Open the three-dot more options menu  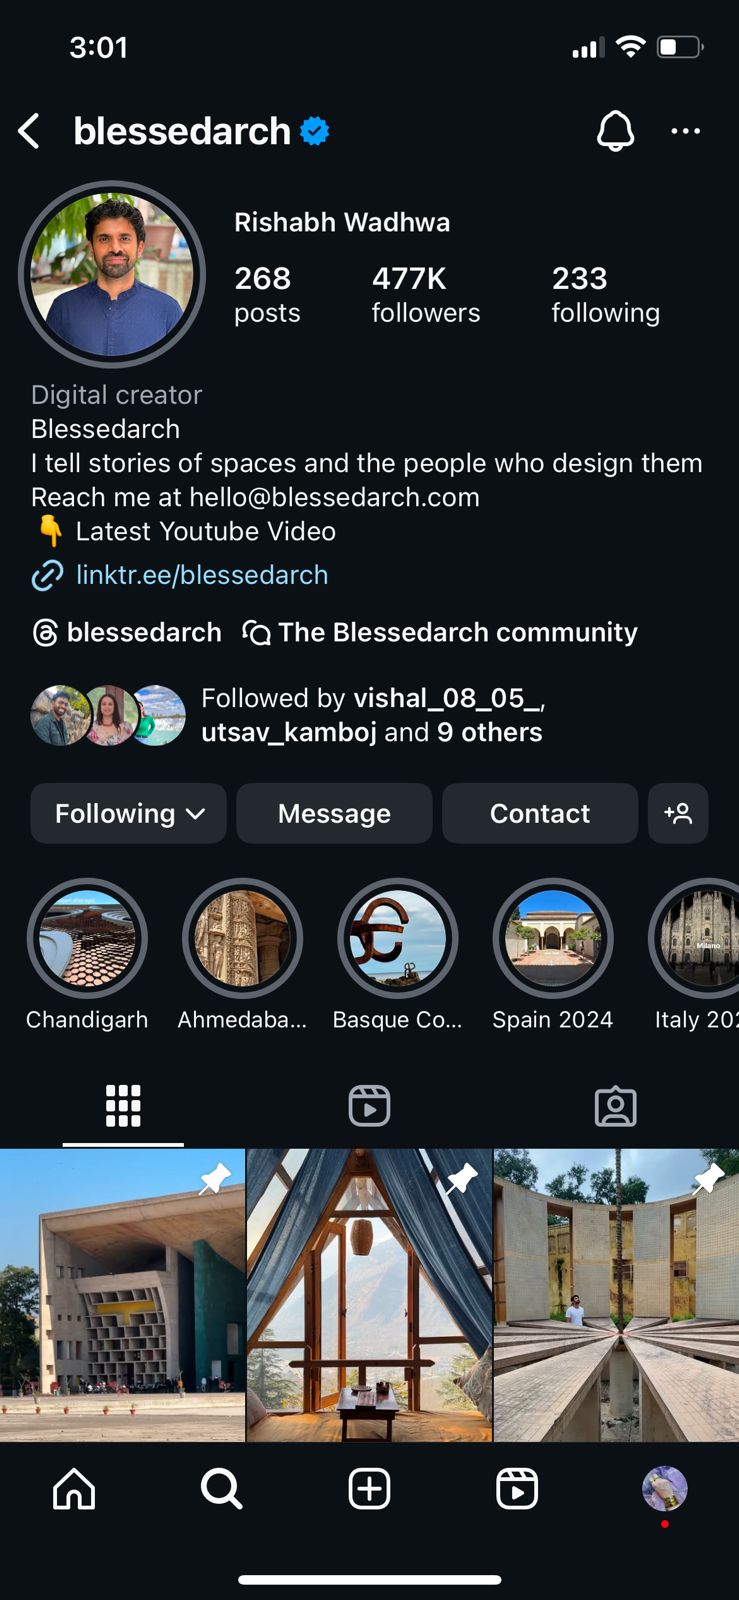685,131
